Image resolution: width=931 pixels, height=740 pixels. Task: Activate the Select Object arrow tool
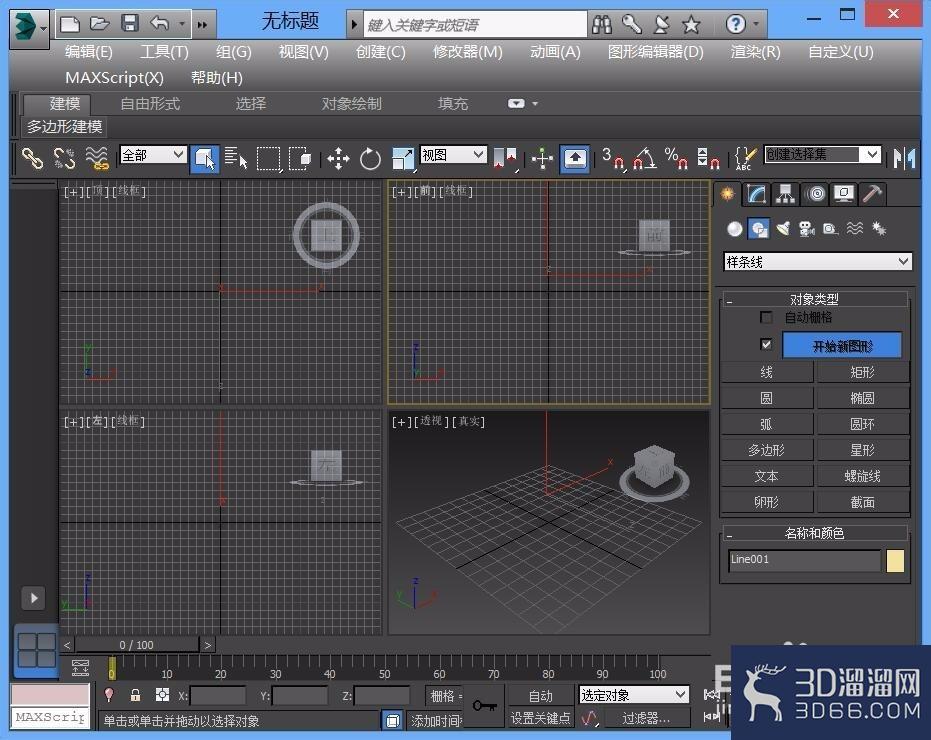coord(205,159)
